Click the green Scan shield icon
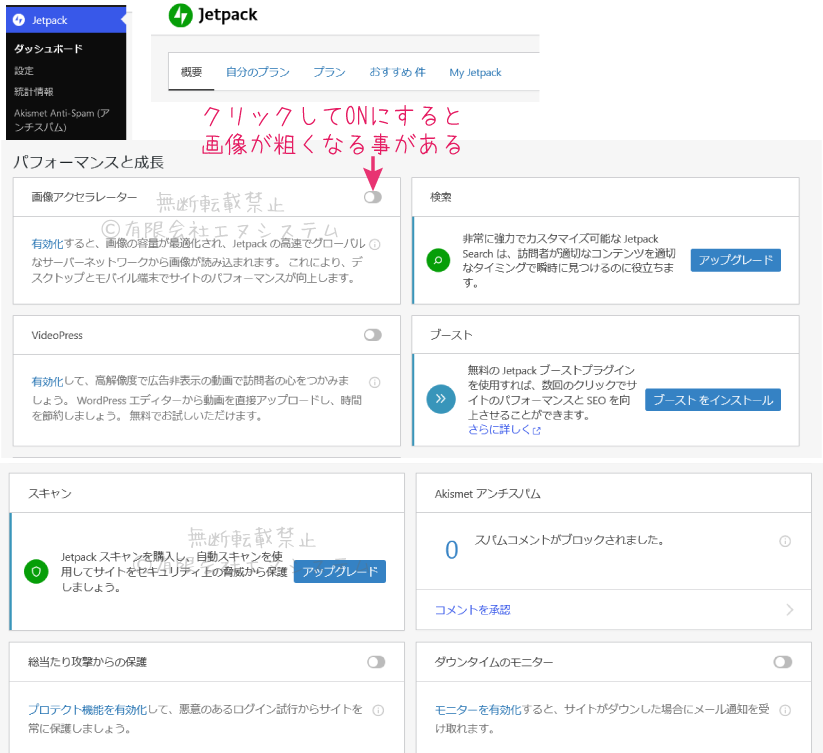The height and width of the screenshot is (753, 823). 36,571
